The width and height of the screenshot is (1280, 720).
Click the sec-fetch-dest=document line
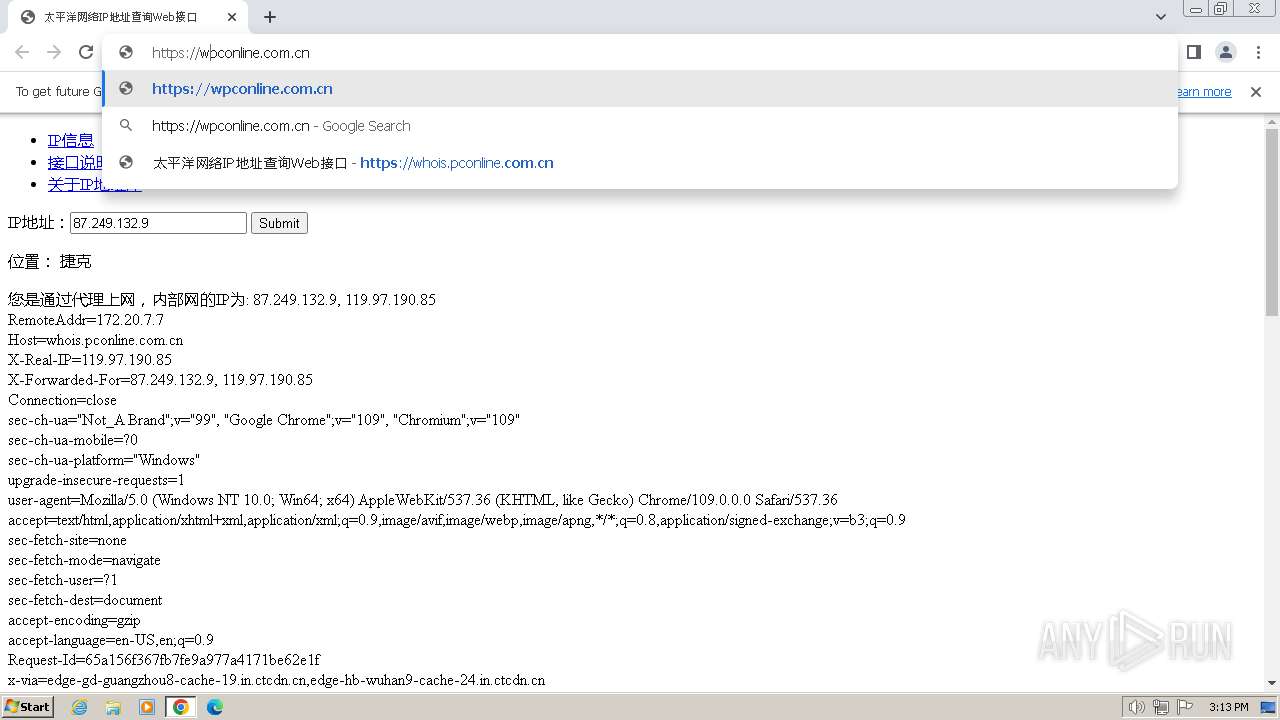click(x=85, y=600)
